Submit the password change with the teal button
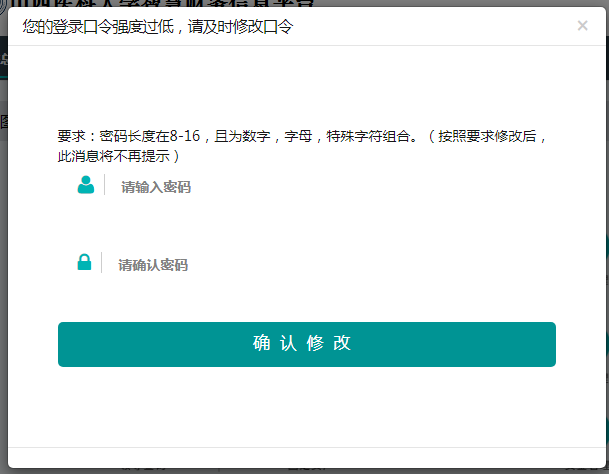The image size is (609, 474). pyautogui.click(x=306, y=344)
